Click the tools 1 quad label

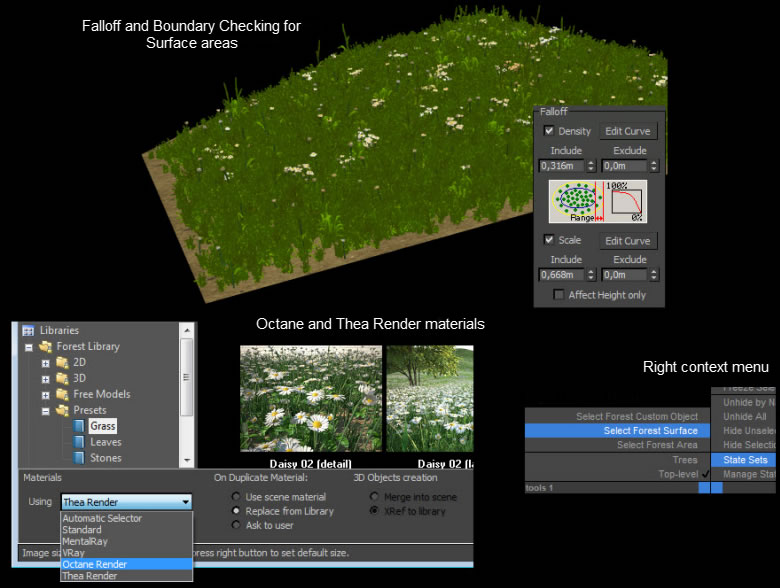[x=539, y=488]
